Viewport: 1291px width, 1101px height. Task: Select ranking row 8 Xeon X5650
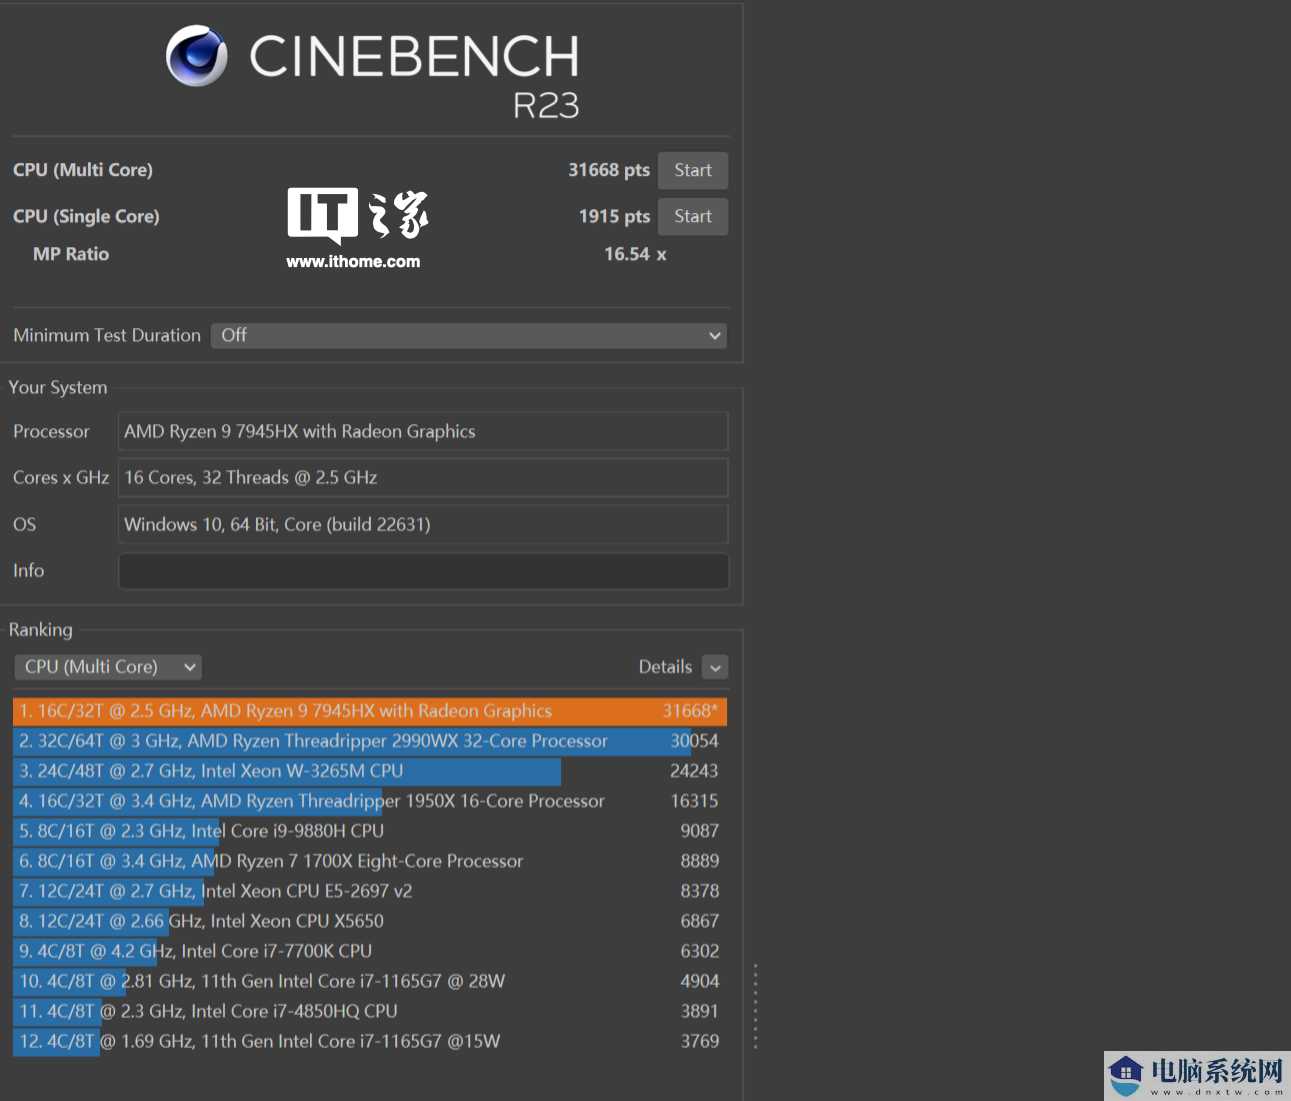coord(370,921)
